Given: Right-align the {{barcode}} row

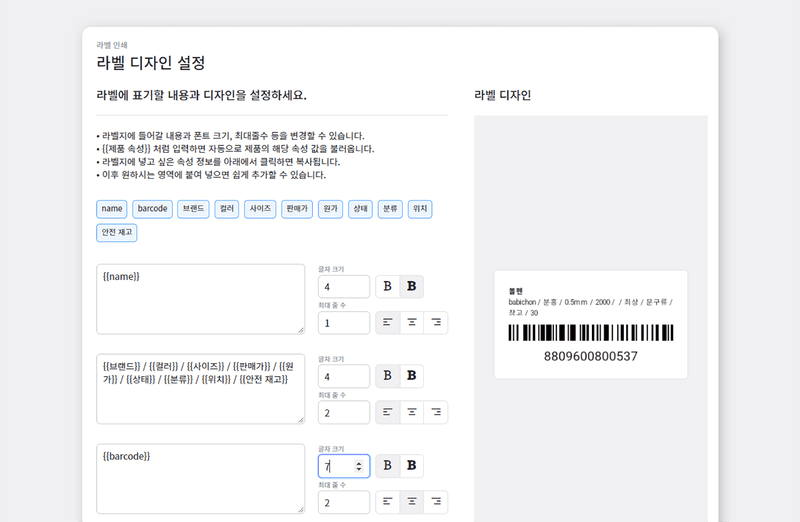Looking at the screenshot, I should pos(436,502).
